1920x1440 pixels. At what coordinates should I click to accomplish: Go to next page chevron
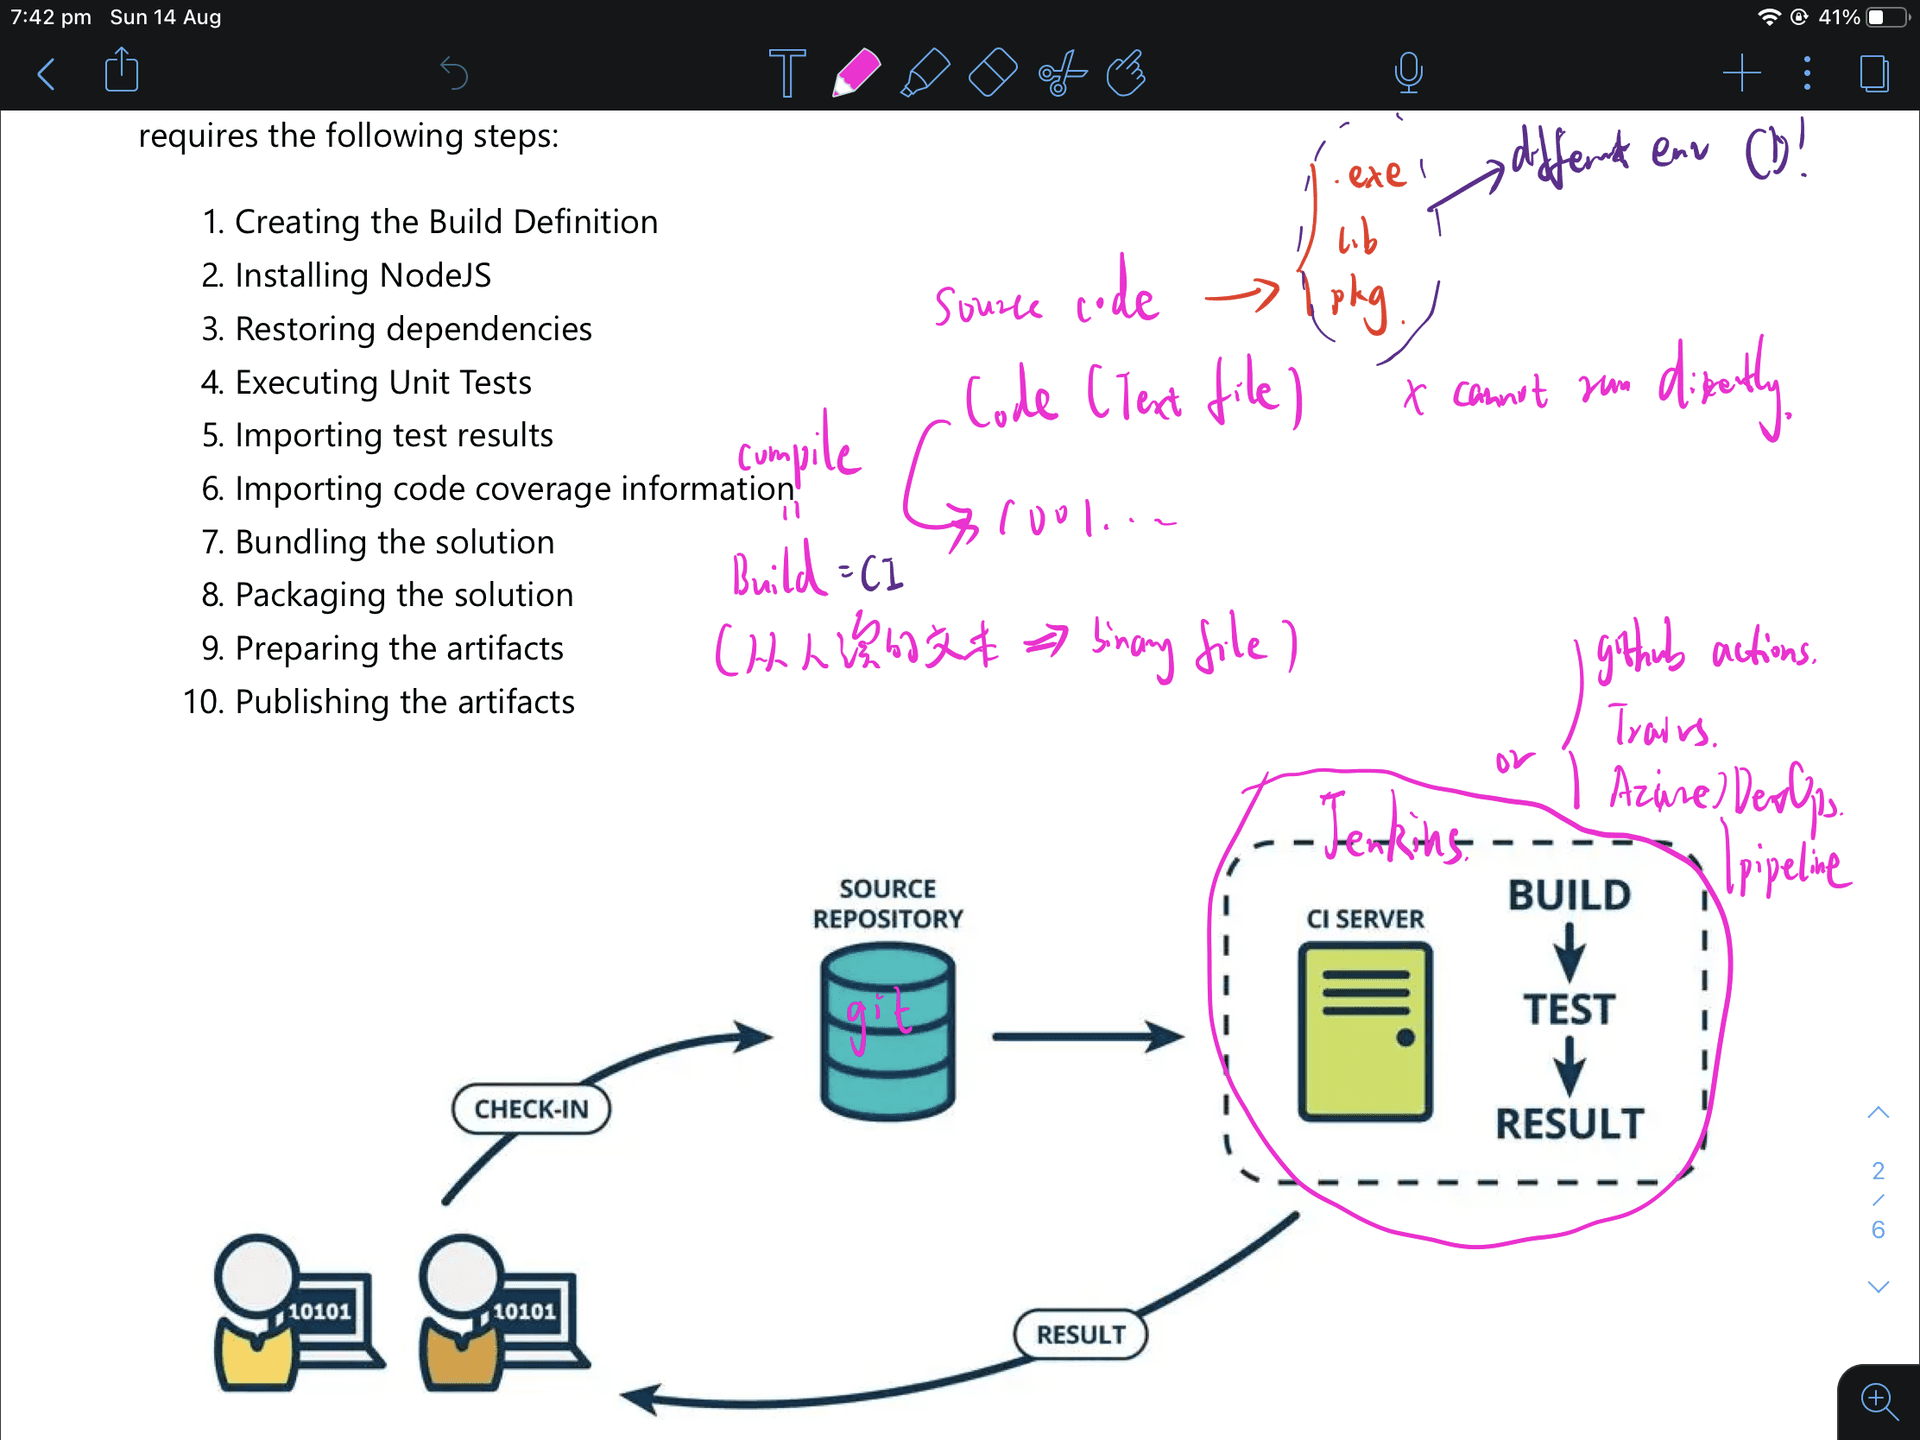point(1878,1287)
